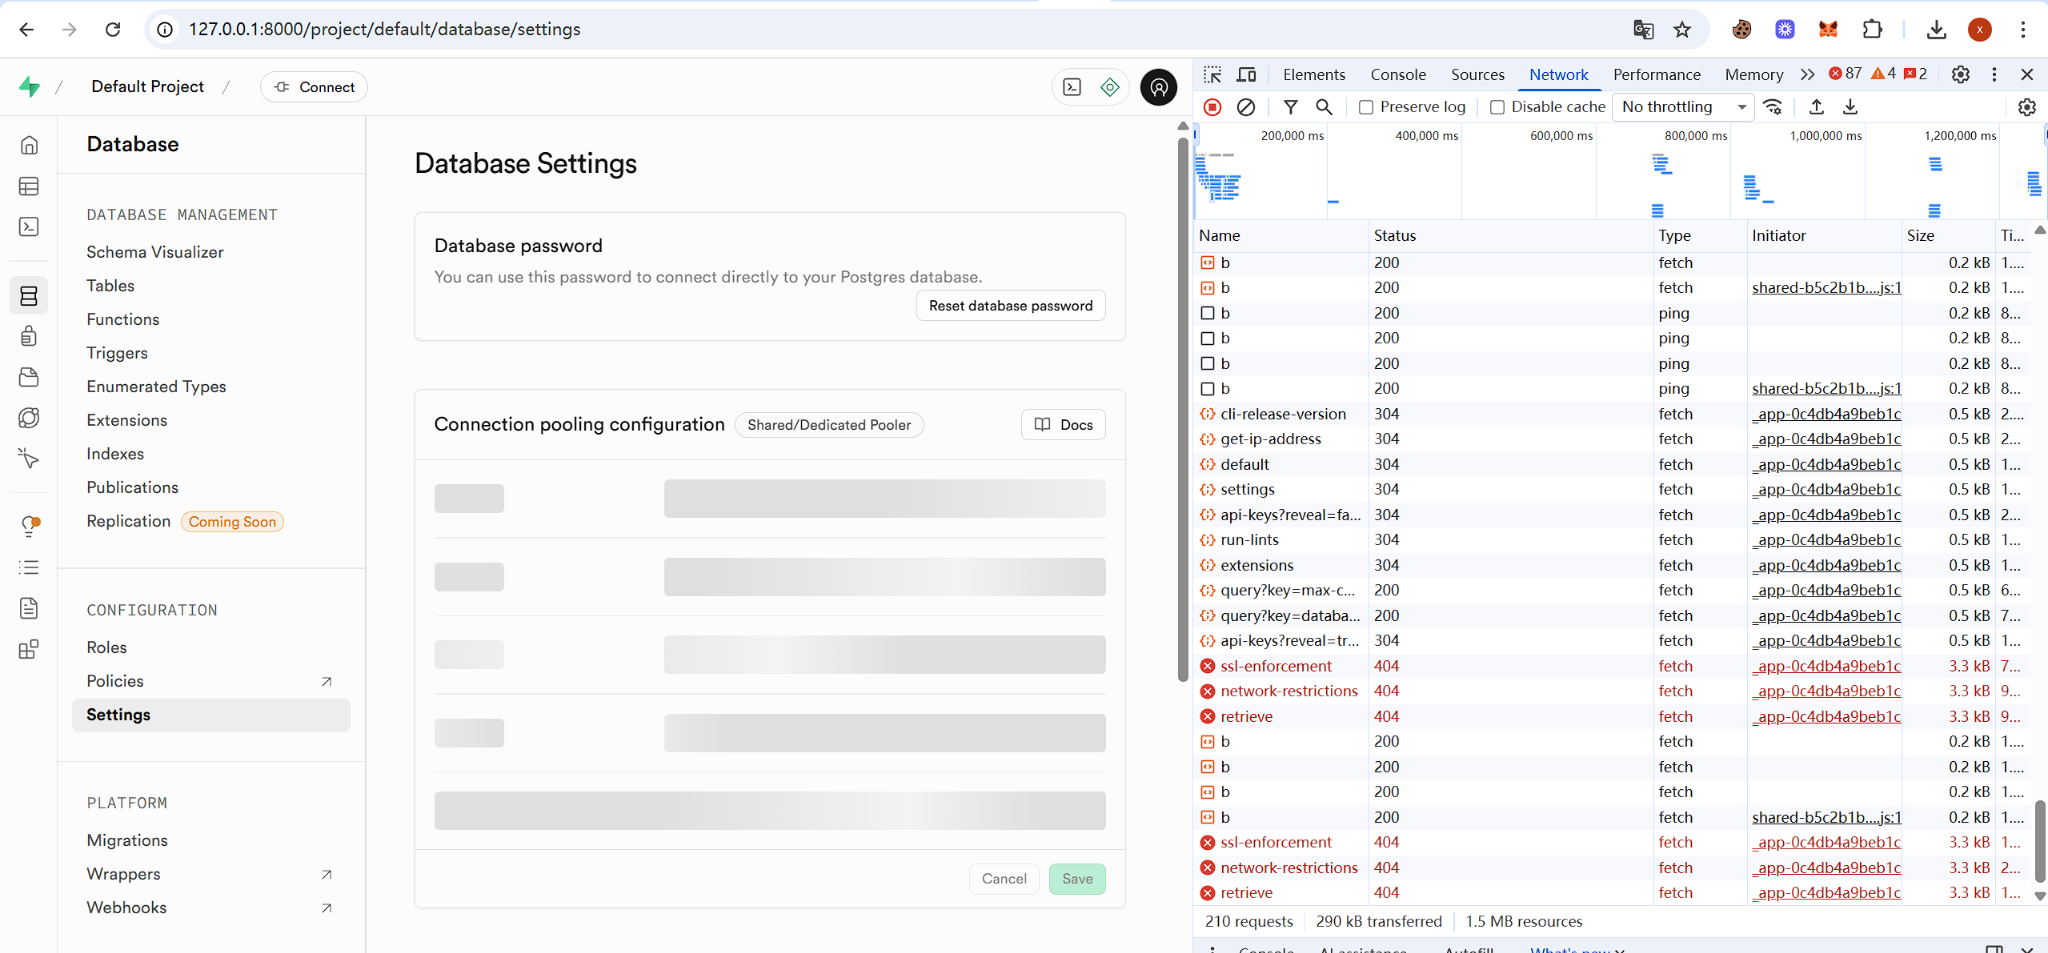The height and width of the screenshot is (953, 2048).
Task: Check the Disable cache option
Action: pos(1497,107)
